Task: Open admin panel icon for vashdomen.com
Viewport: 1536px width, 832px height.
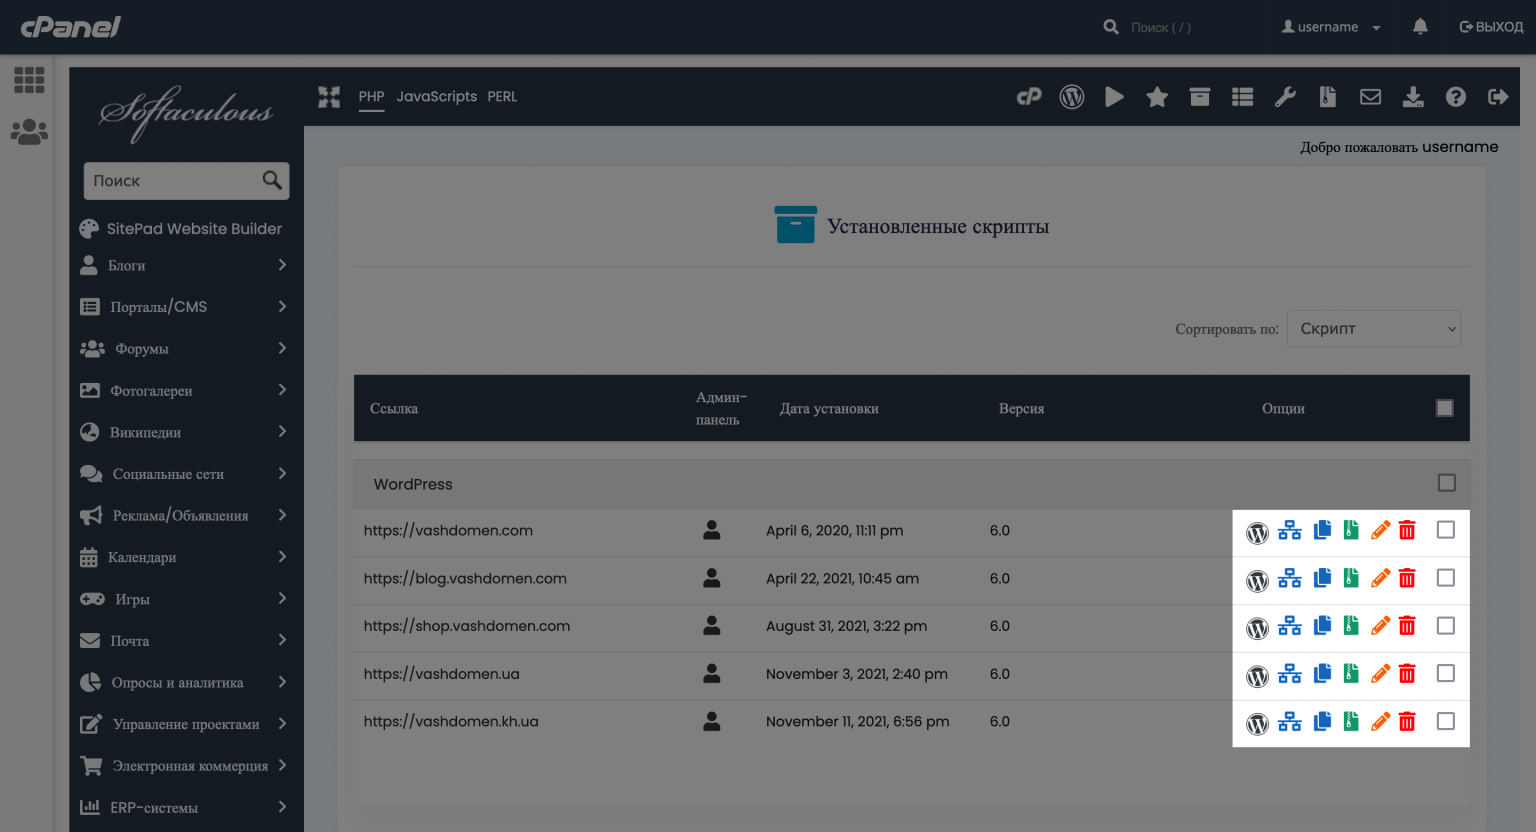Action: [x=711, y=530]
